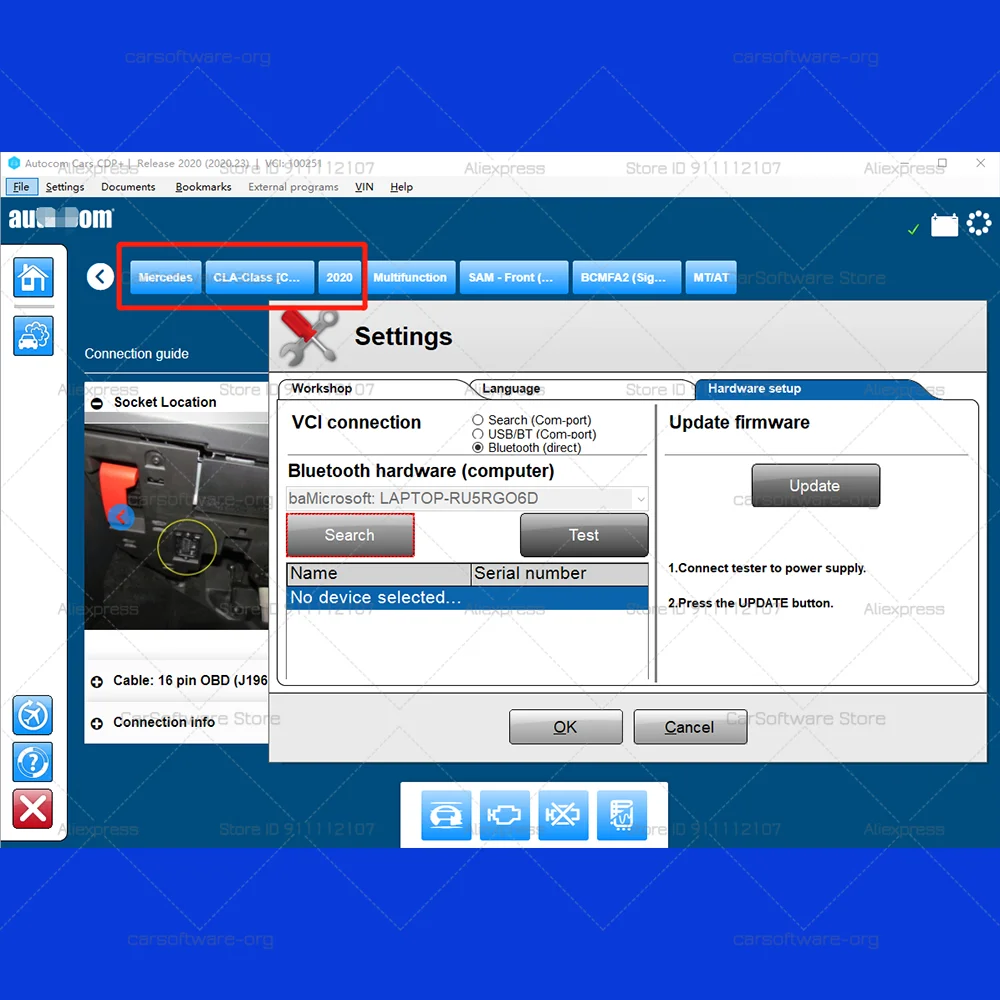This screenshot has width=1000, height=1000.
Task: Click the Search button
Action: coord(349,535)
